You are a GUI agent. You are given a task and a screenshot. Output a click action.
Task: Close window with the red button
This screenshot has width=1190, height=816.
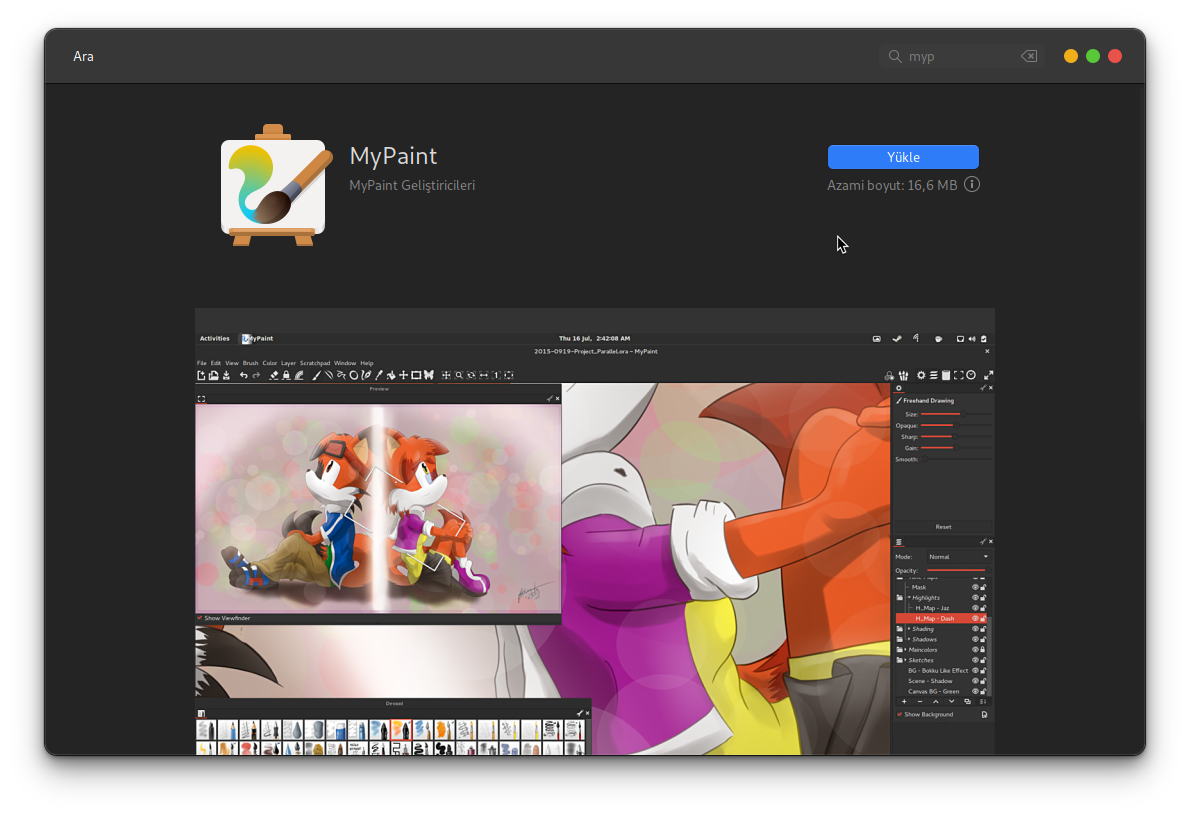pos(1115,56)
